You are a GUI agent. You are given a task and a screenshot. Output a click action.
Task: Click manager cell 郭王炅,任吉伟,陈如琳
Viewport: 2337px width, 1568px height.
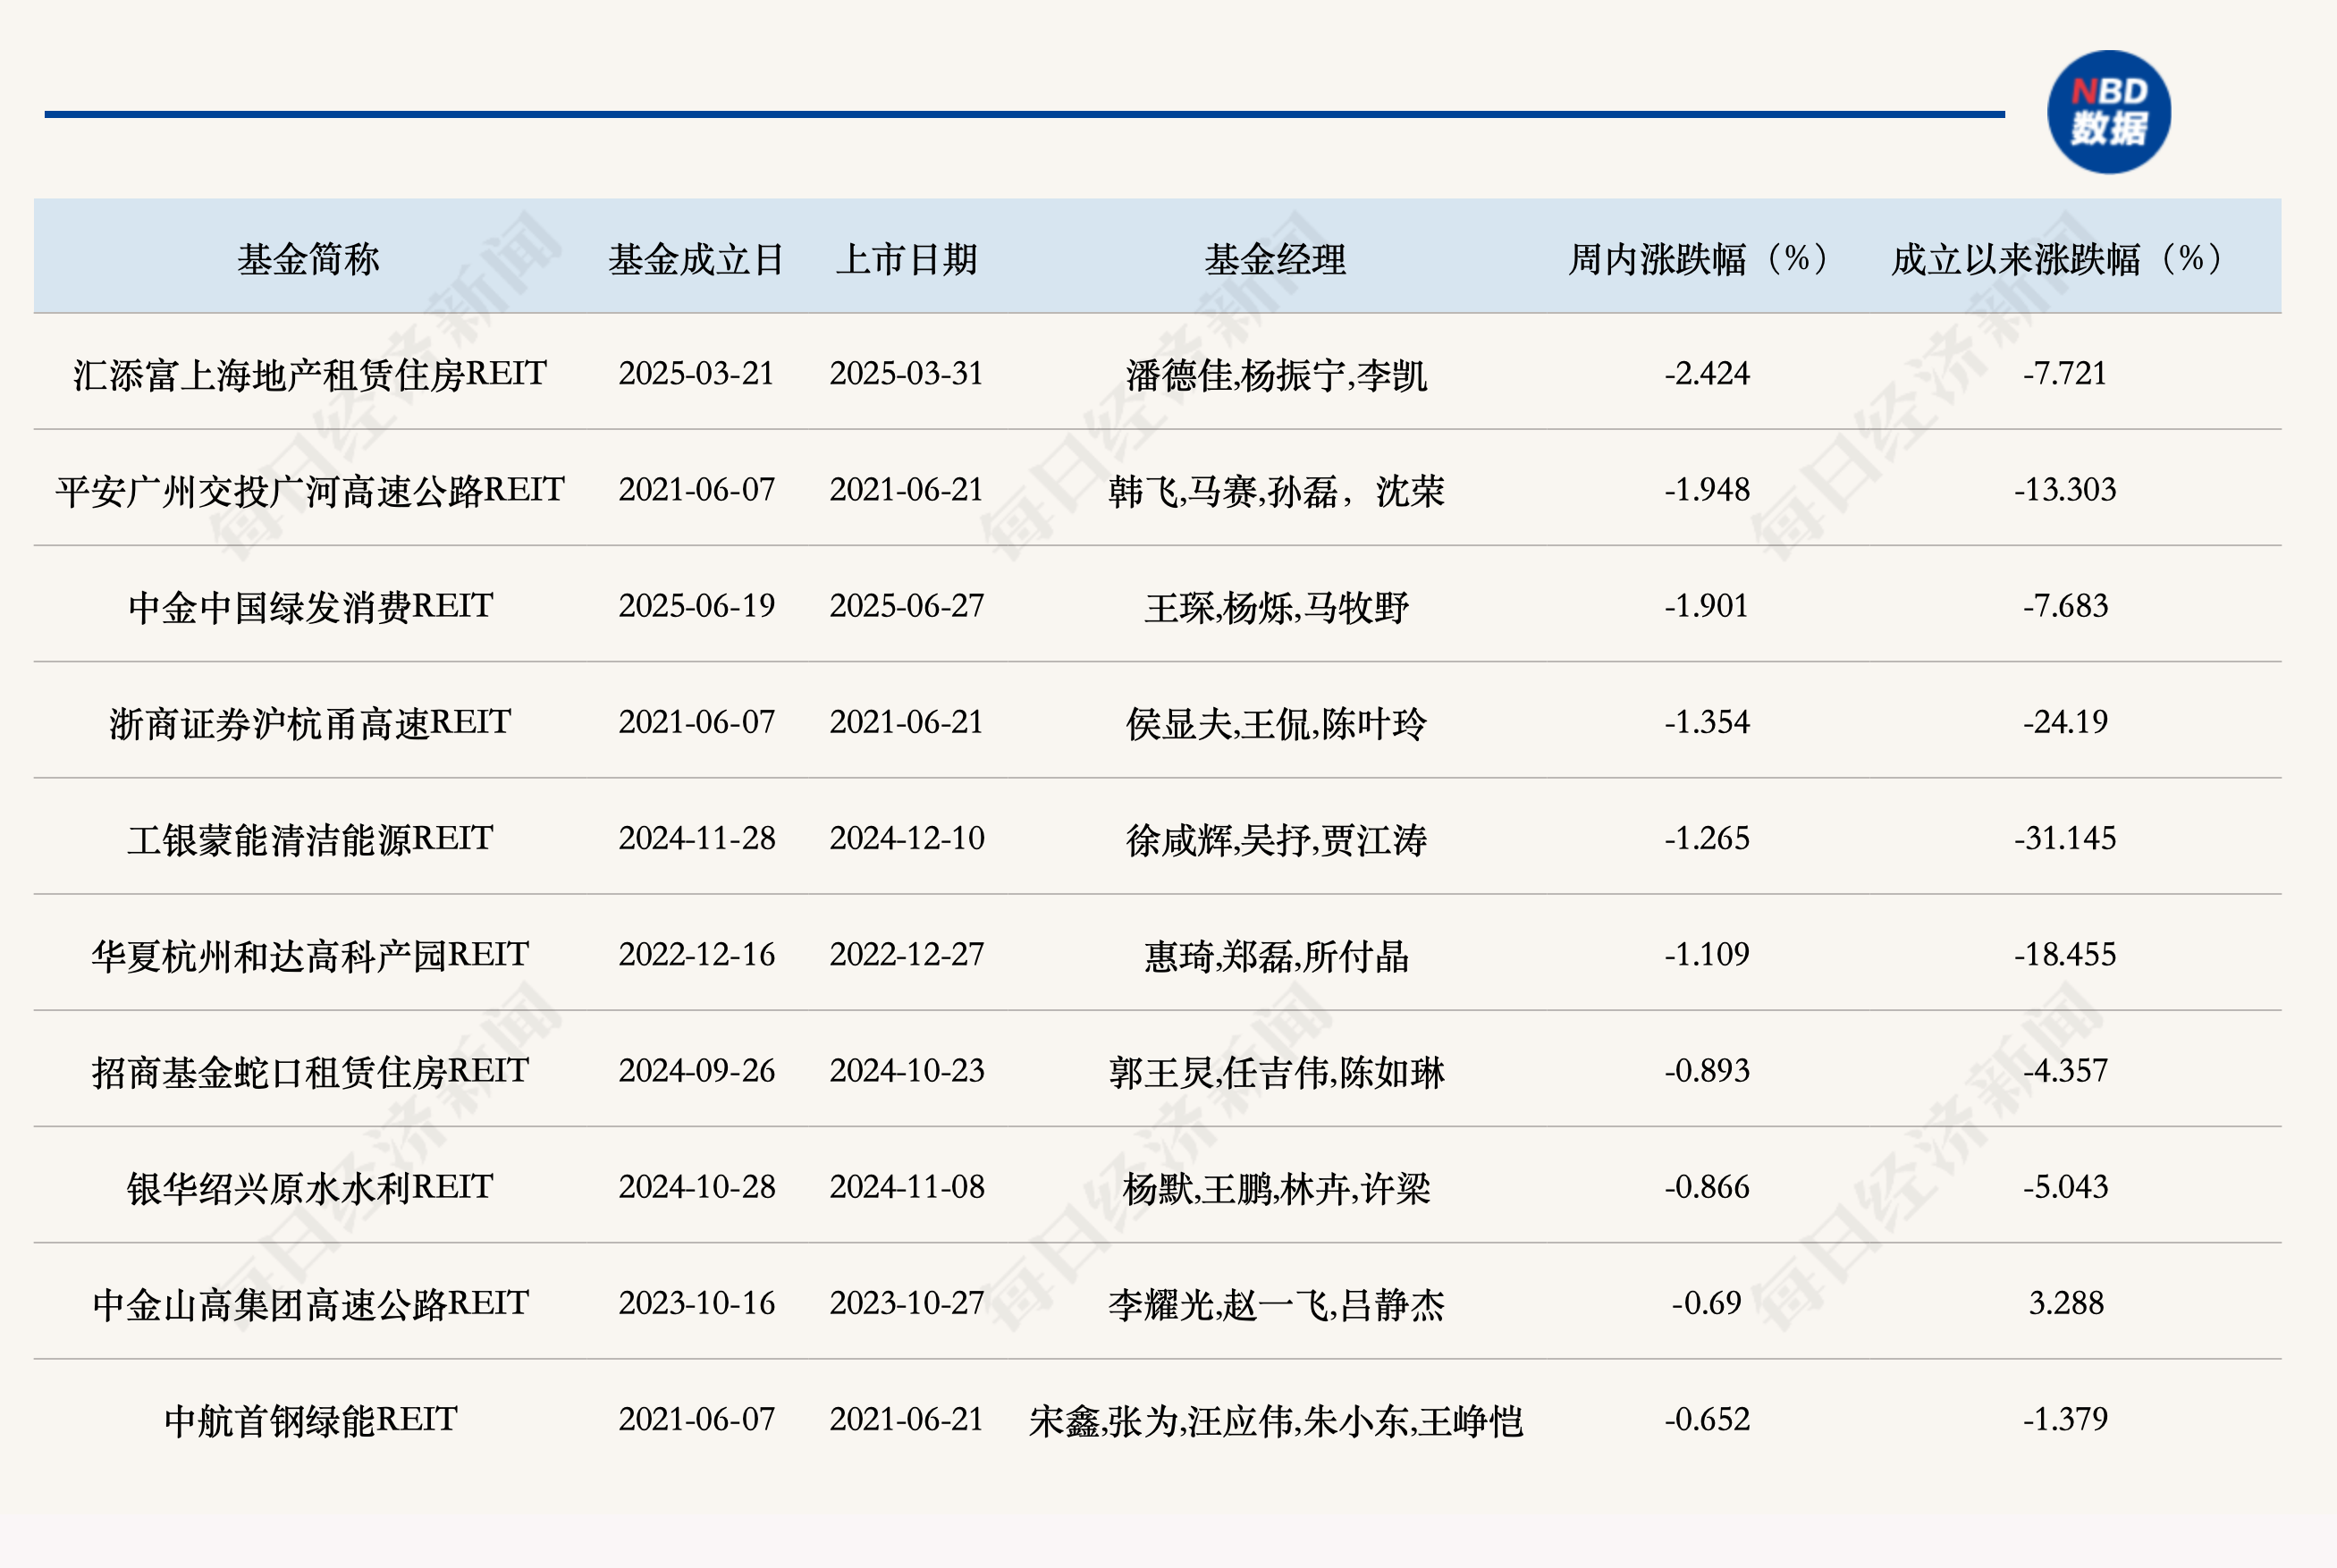[x=1276, y=1072]
